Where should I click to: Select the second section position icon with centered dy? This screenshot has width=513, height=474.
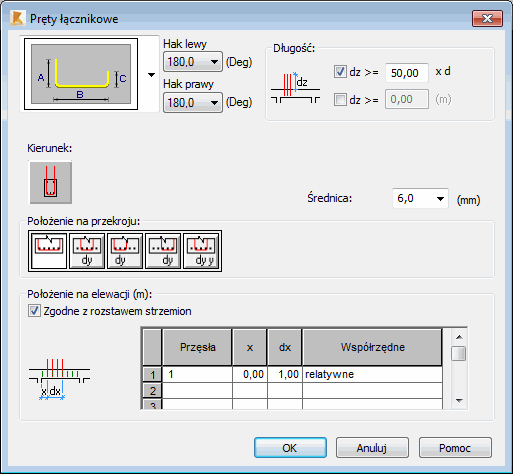coord(87,251)
